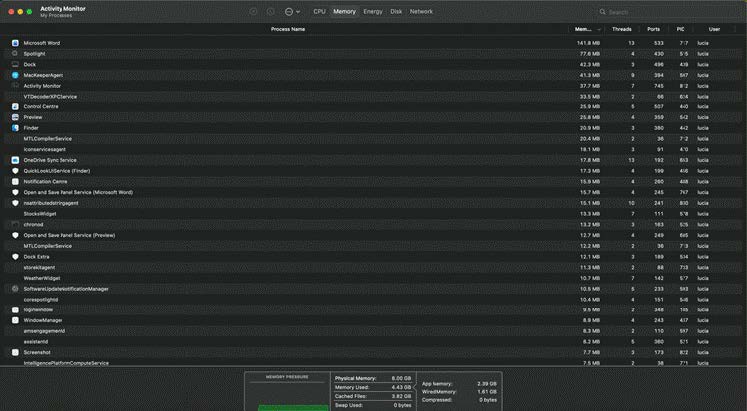Sort by PID column header
This screenshot has height=411, width=747.
coord(681,29)
